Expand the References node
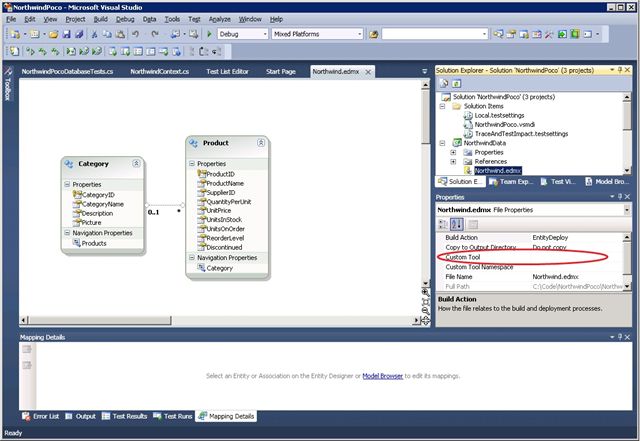This screenshot has height=441, width=640. [453, 161]
